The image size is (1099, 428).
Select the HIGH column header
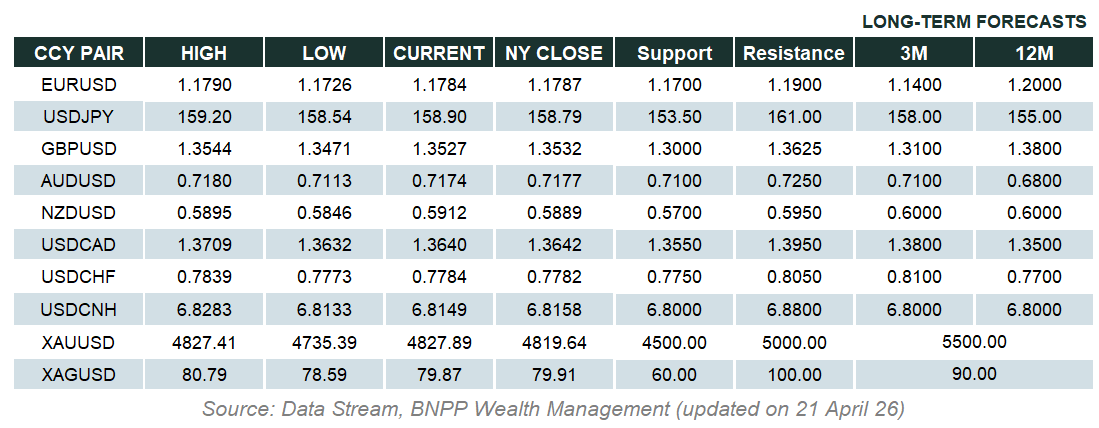(x=204, y=53)
